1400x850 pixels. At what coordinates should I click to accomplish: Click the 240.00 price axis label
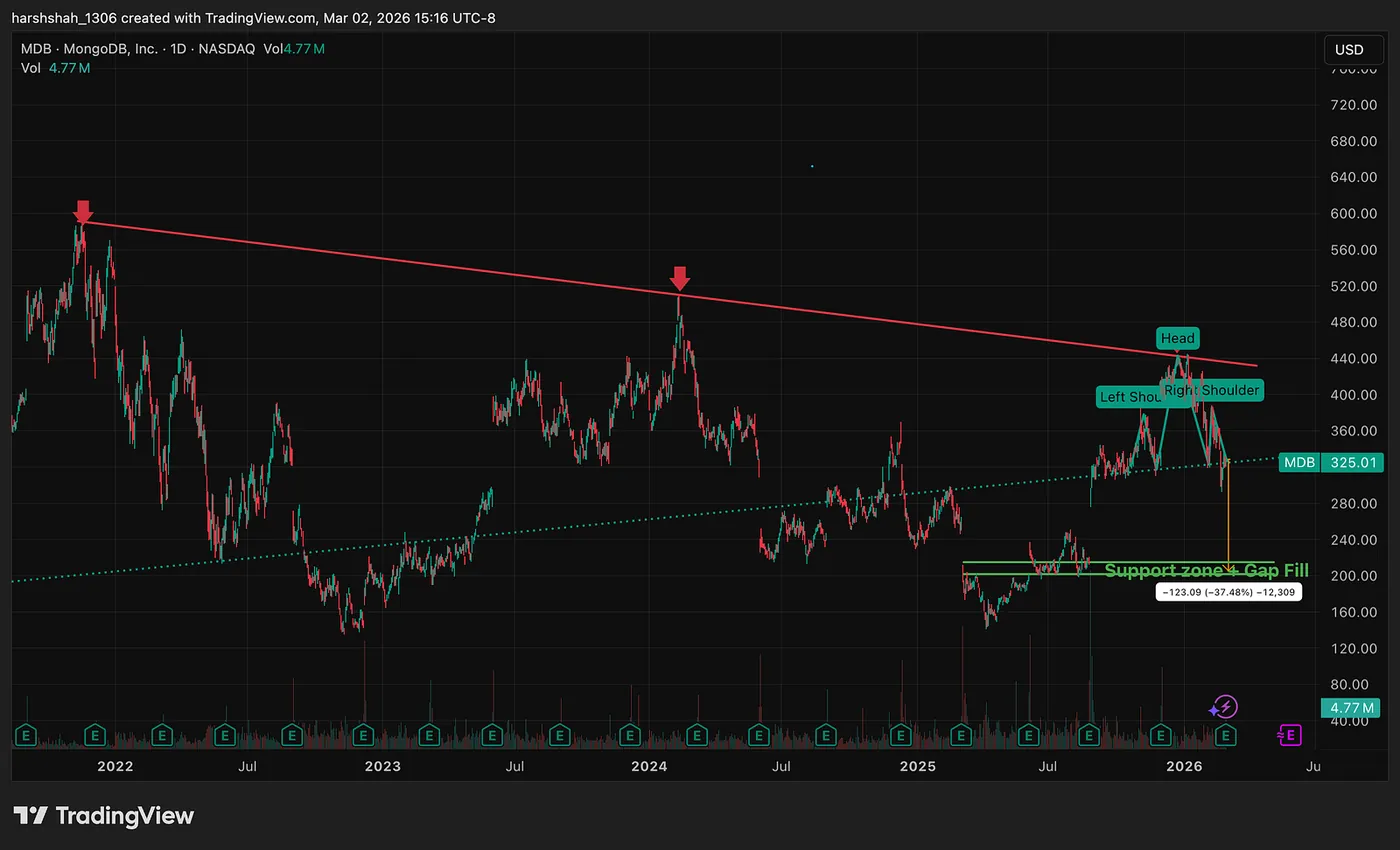tap(1355, 539)
